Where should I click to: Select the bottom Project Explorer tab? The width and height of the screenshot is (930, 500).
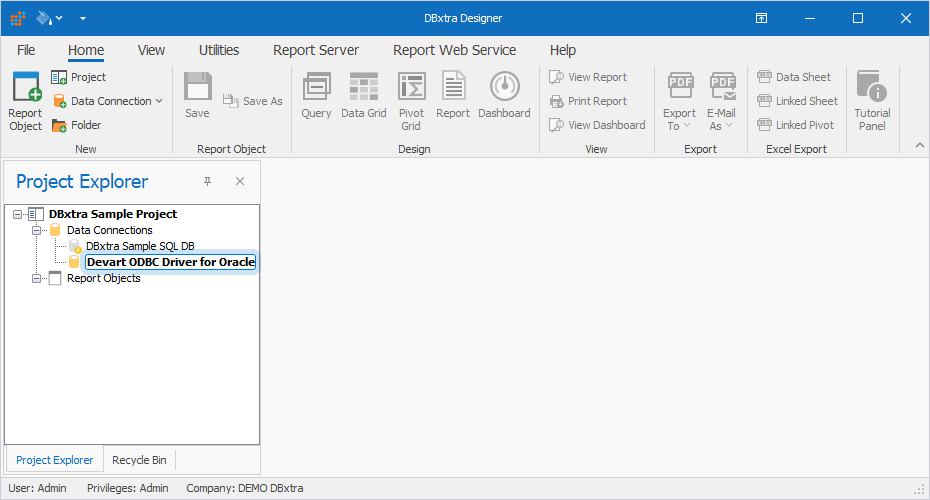tap(55, 460)
